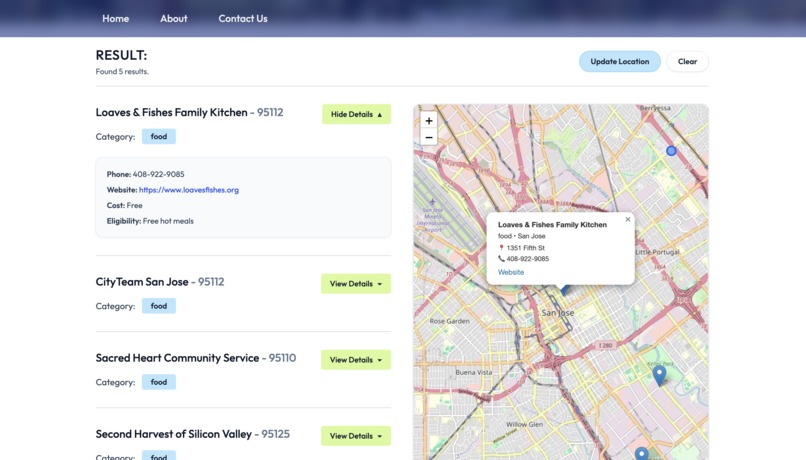The width and height of the screenshot is (806, 460).
Task: Select Second Harvest of Silicon Valley title
Action: tap(174, 434)
